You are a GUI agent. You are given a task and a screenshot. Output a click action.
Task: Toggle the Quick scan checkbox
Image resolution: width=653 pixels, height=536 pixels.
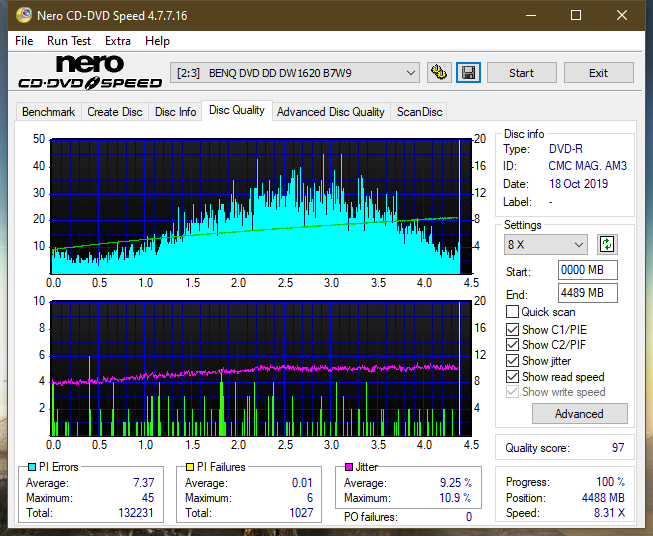tap(512, 312)
